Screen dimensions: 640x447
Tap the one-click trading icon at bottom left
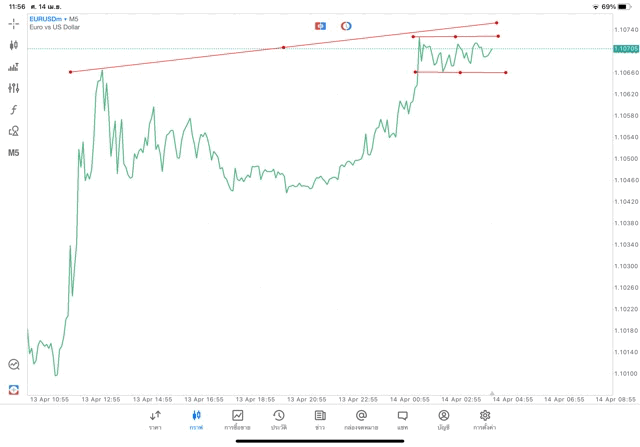pyautogui.click(x=14, y=389)
